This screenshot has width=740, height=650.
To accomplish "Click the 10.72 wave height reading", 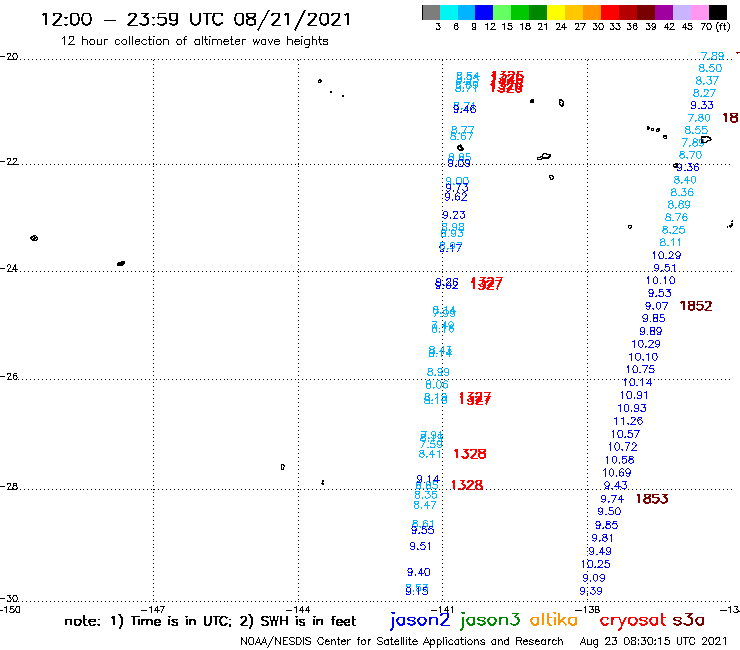I will [622, 447].
